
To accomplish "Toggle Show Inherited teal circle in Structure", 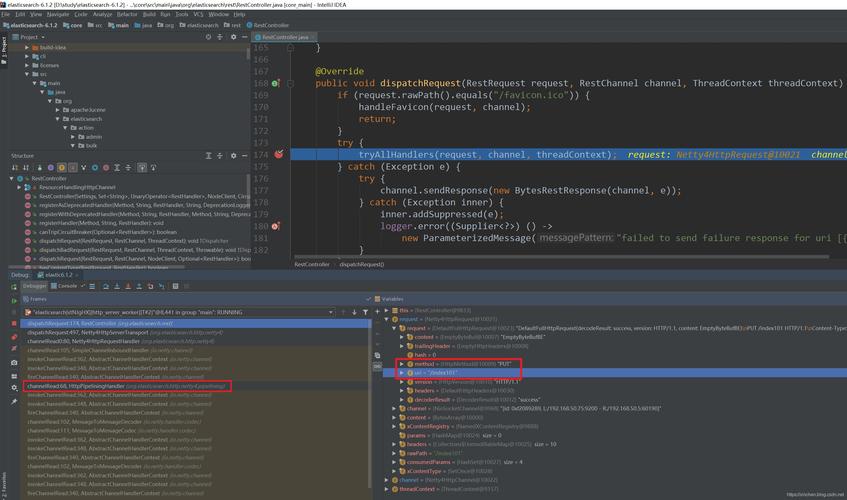I will pyautogui.click(x=95, y=167).
